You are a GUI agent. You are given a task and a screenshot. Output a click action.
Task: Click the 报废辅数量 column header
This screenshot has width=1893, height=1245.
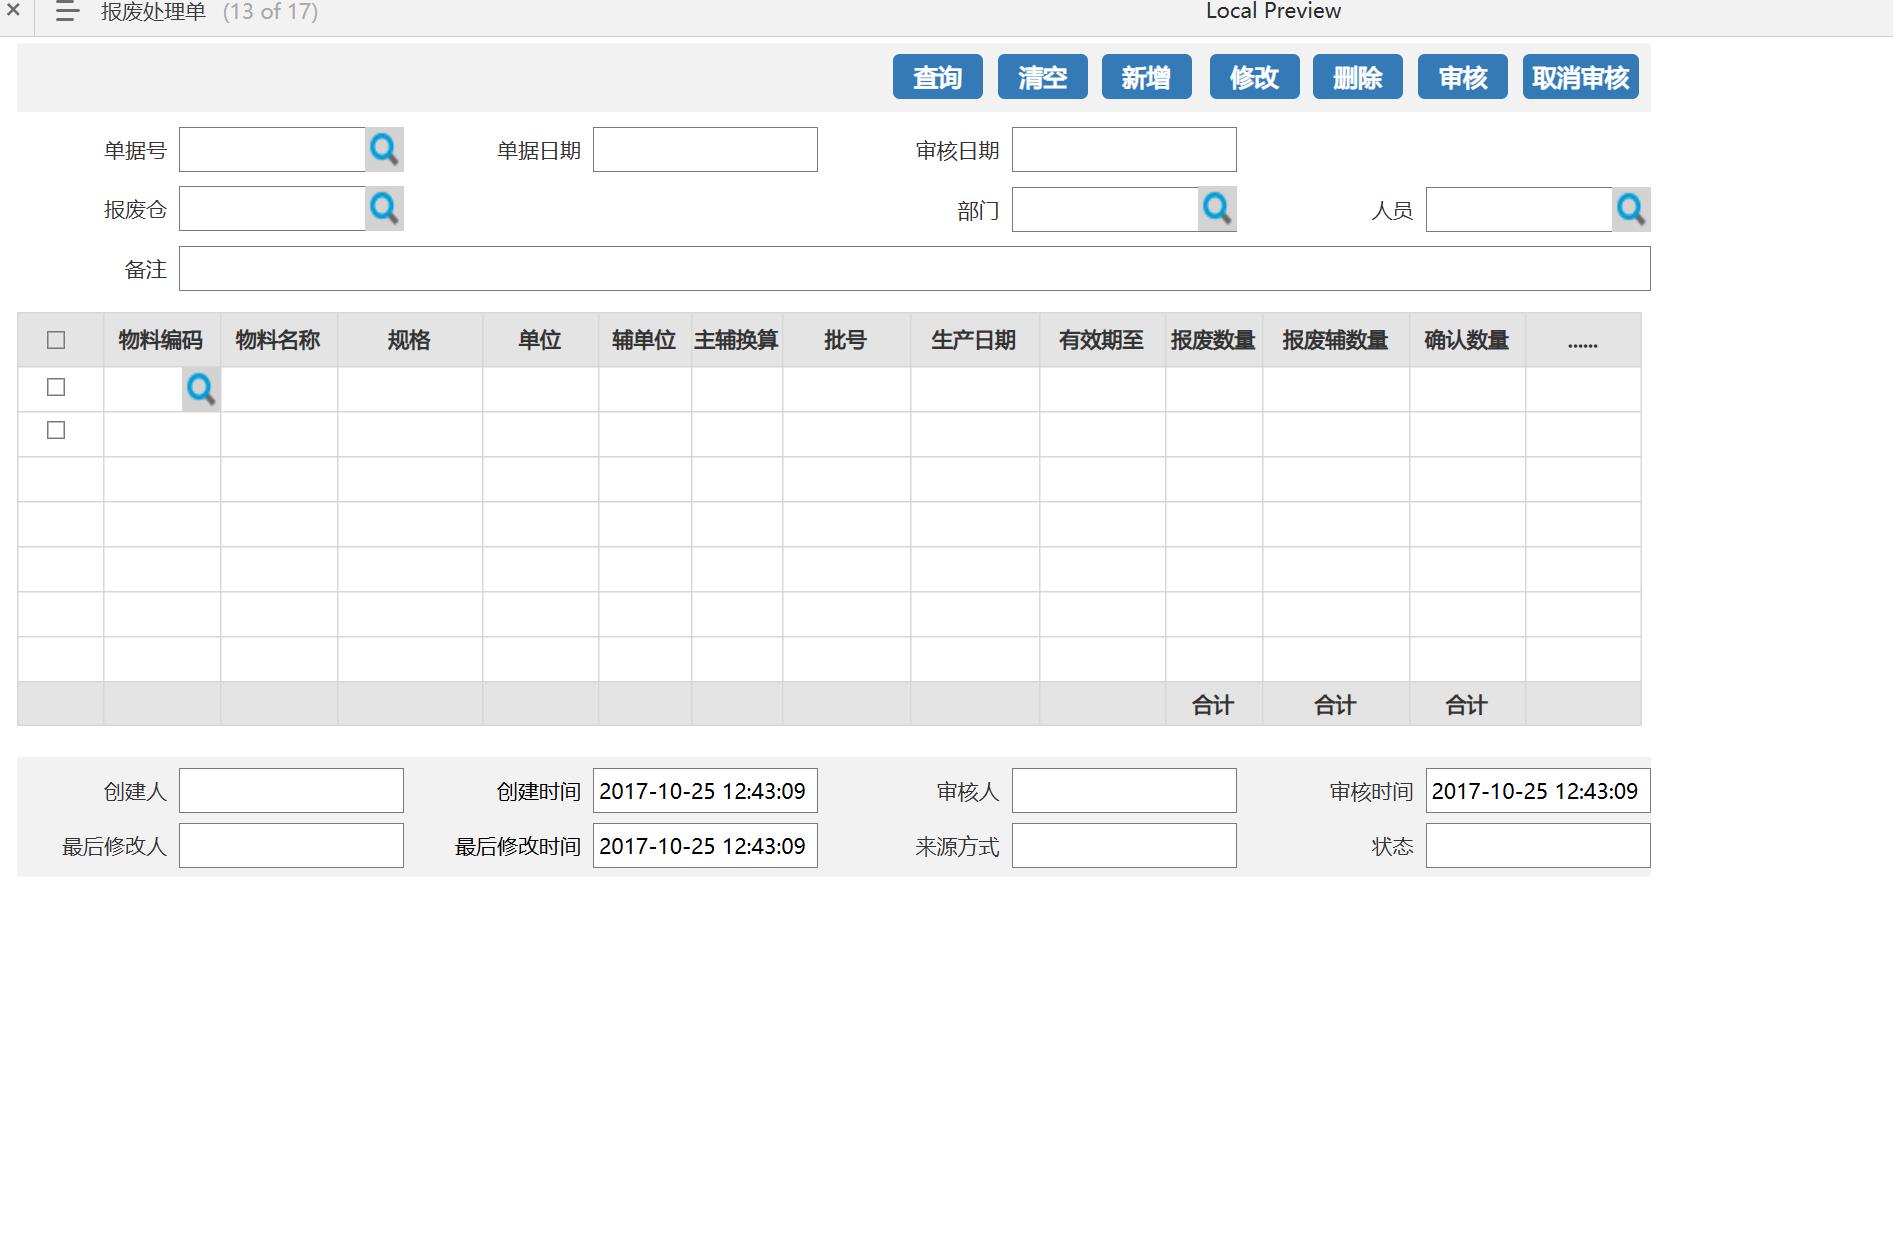coord(1336,340)
